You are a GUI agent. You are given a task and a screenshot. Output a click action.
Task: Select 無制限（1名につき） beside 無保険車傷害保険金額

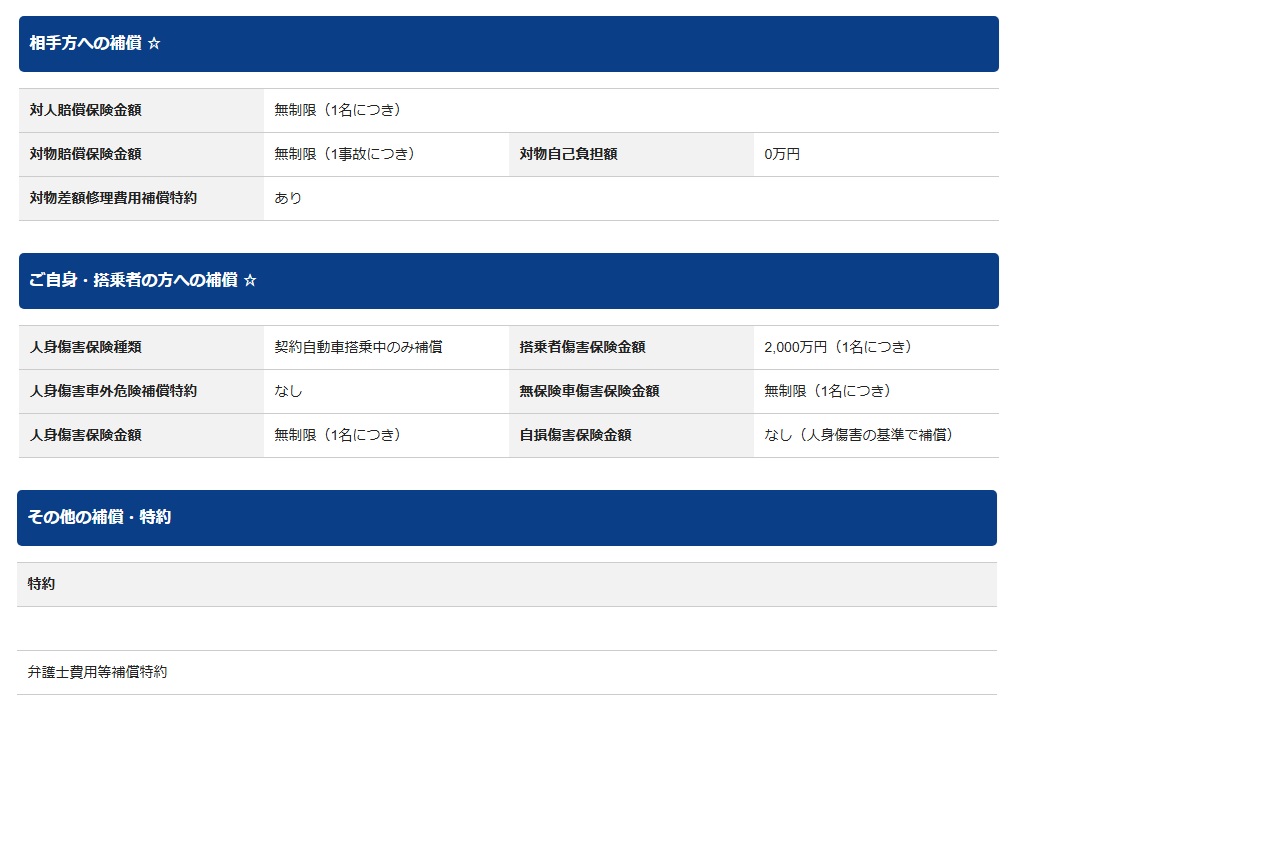[x=828, y=391]
